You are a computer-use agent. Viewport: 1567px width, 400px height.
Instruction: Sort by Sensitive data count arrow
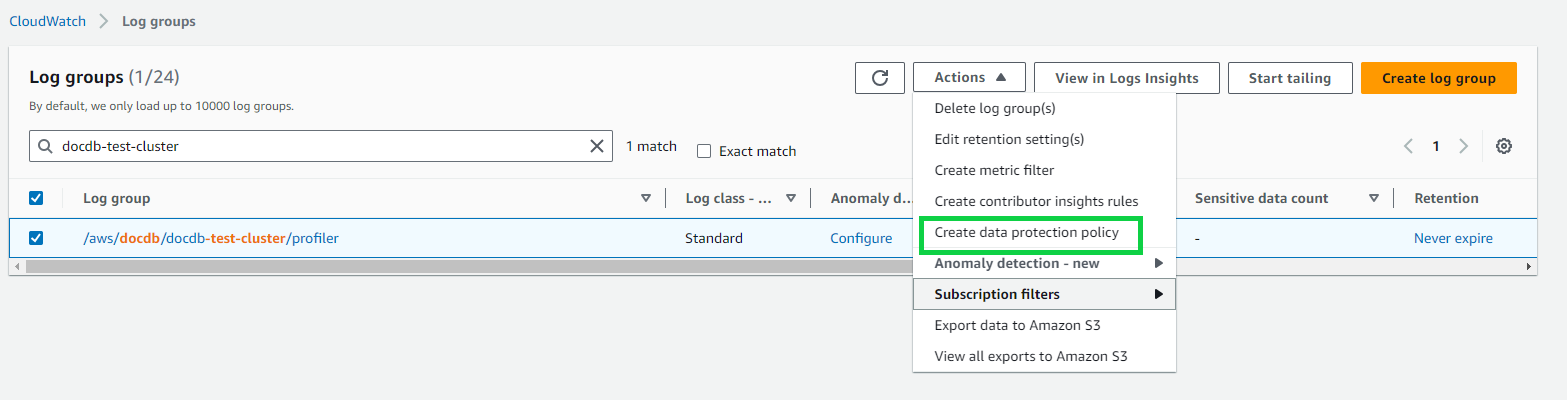click(x=1373, y=198)
